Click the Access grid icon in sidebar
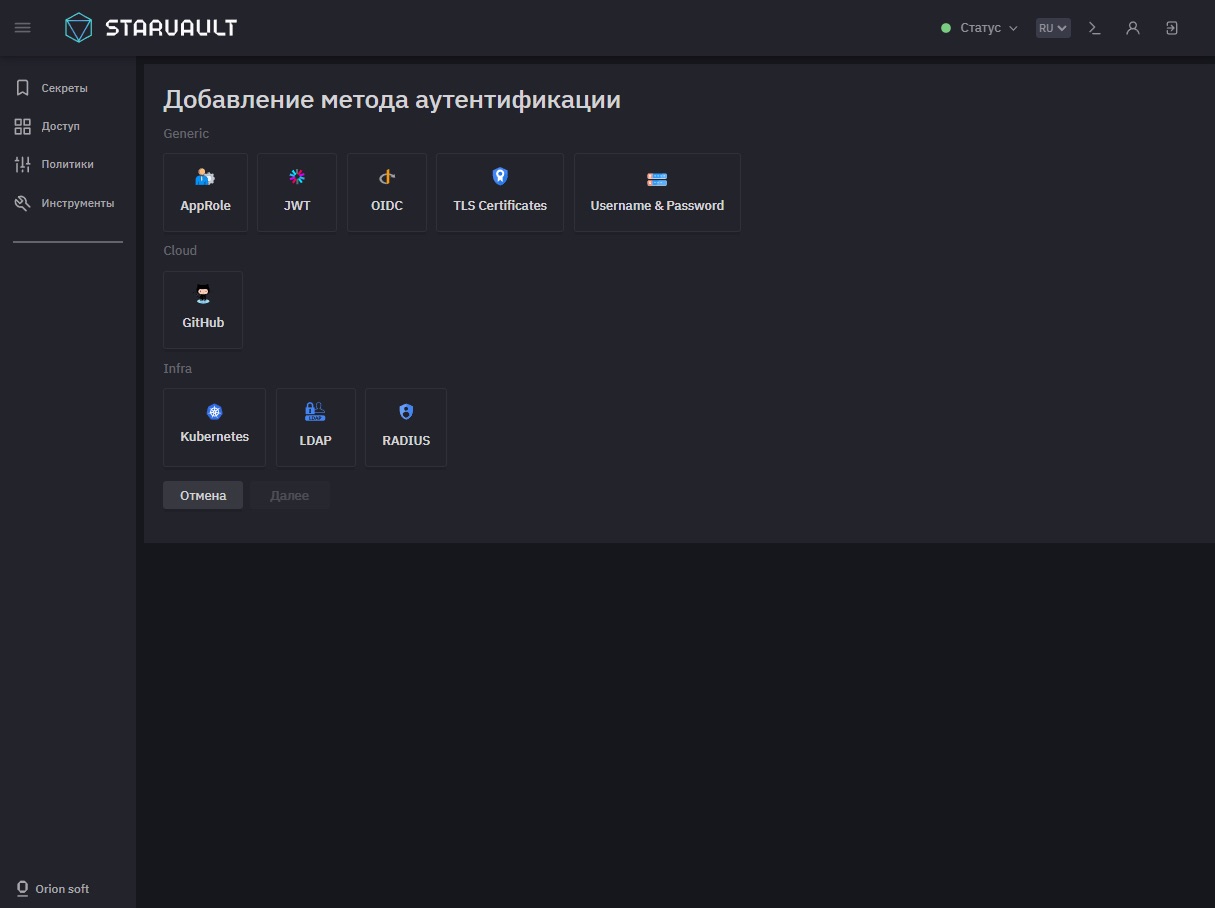This screenshot has height=908, width=1215. 22,126
